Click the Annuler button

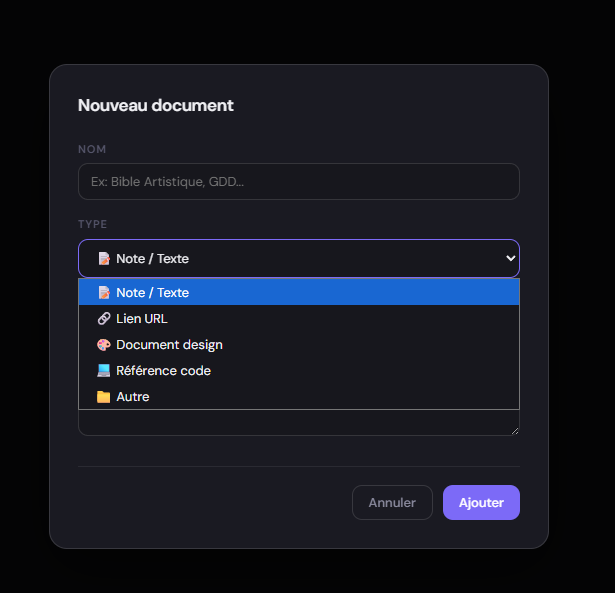(392, 502)
